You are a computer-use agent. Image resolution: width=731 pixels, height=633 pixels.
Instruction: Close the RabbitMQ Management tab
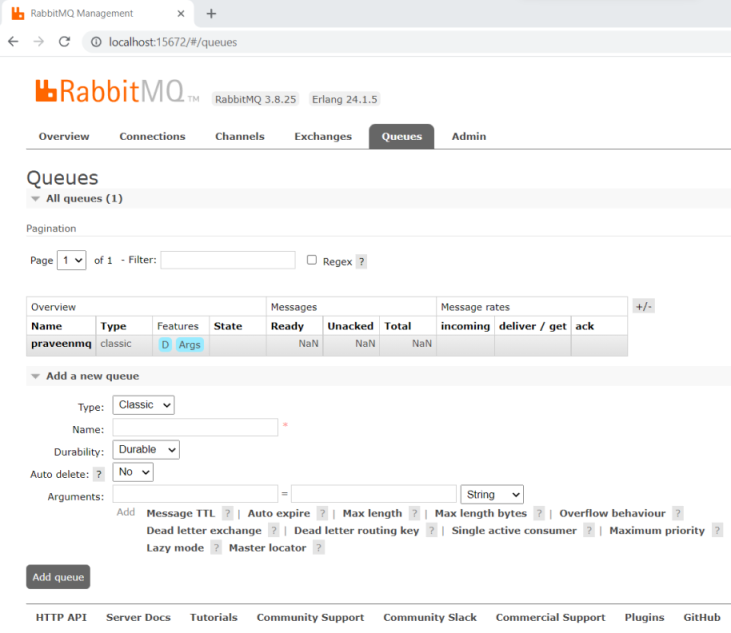[181, 14]
